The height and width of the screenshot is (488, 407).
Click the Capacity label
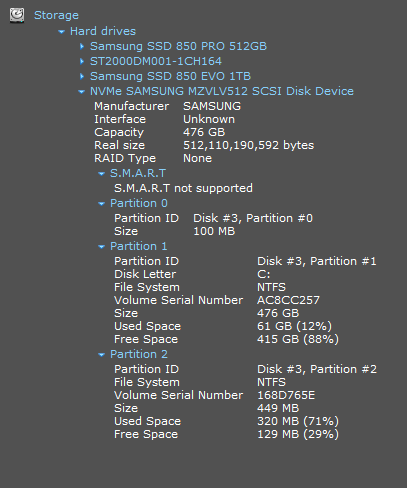[119, 132]
